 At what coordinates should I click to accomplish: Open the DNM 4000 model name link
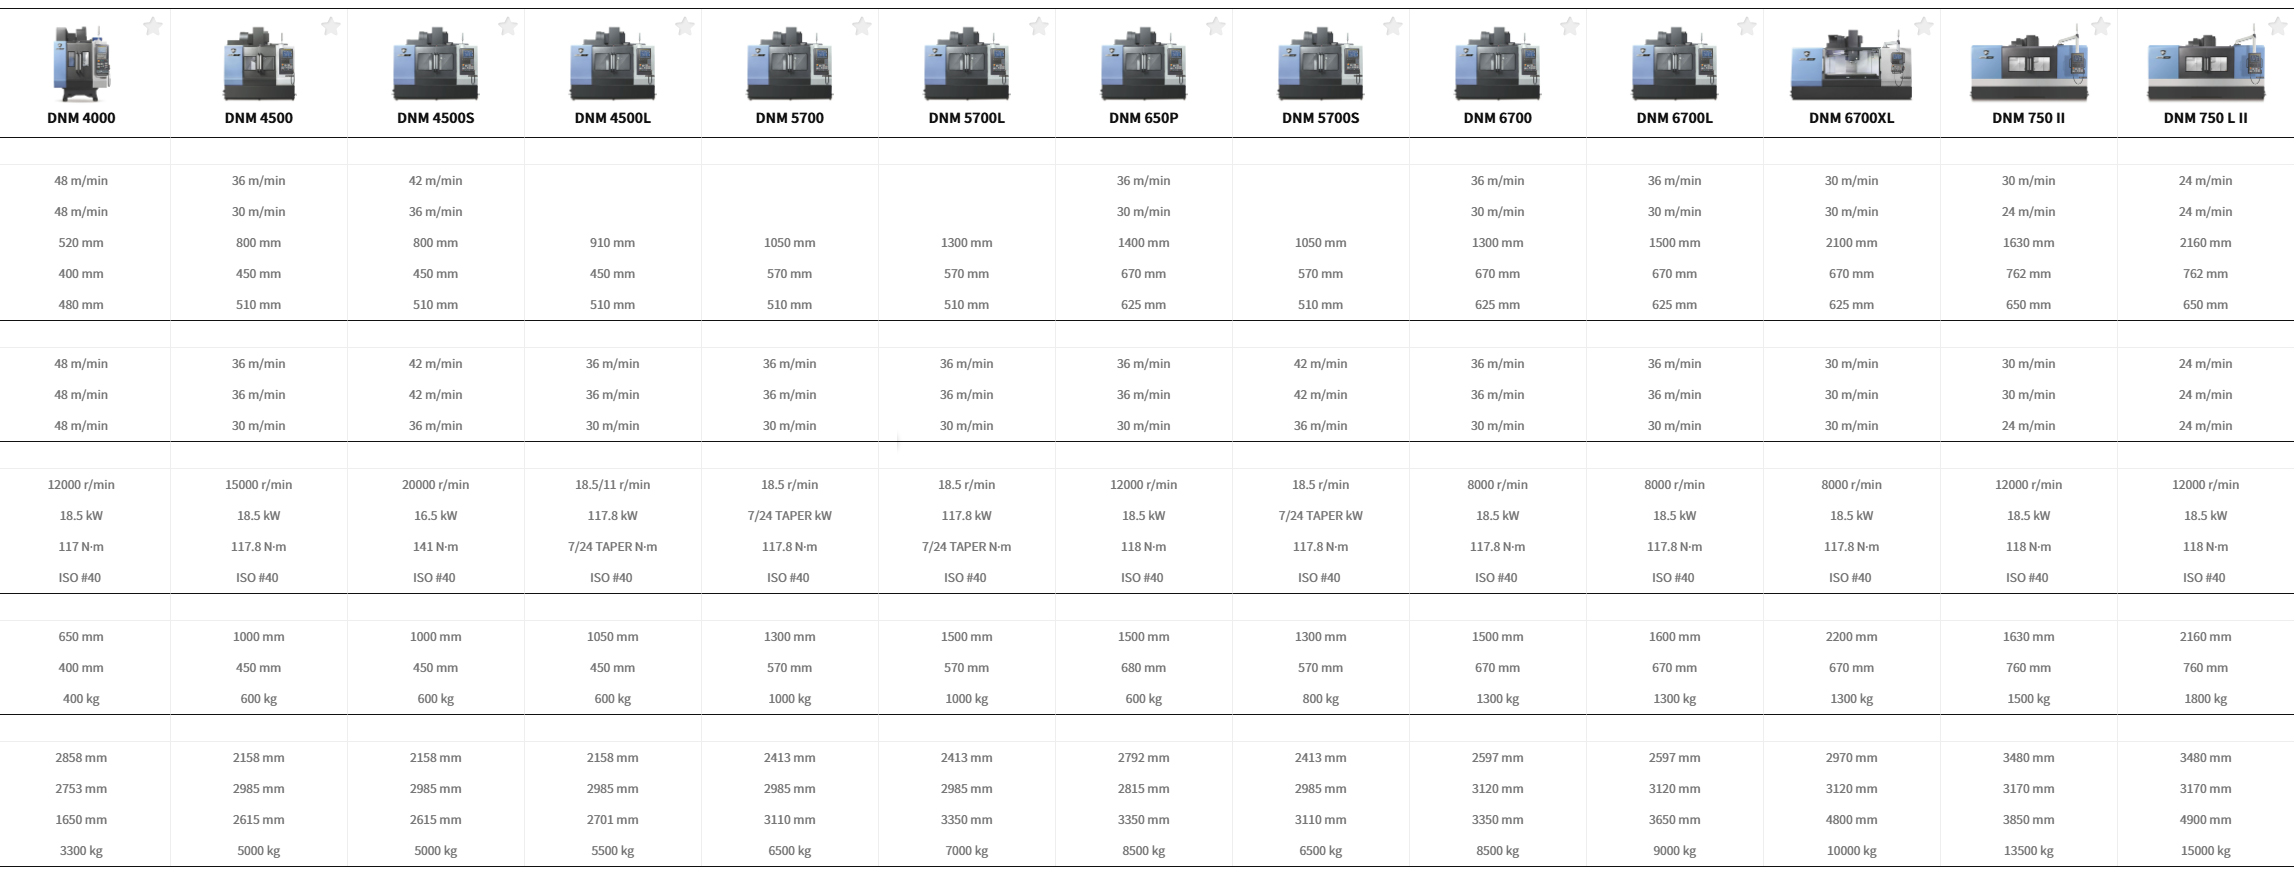coord(81,118)
